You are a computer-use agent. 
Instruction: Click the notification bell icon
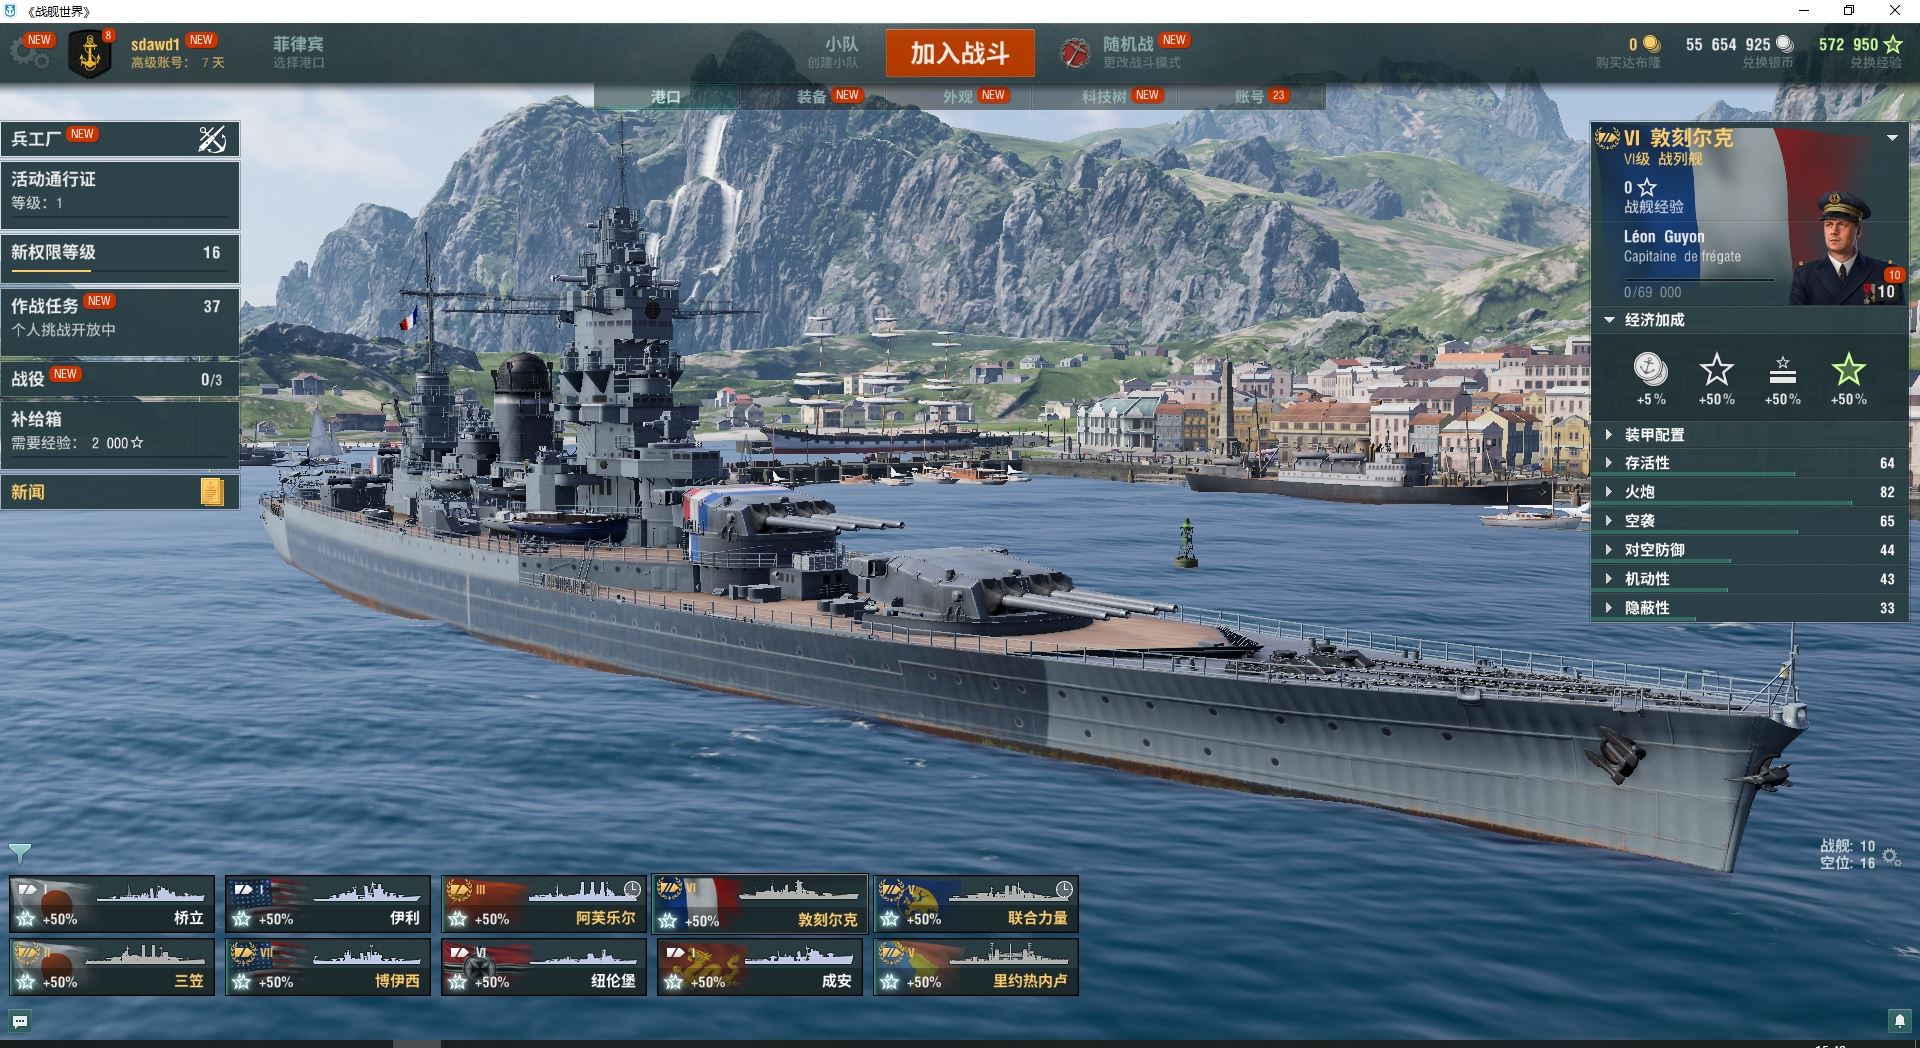tap(1899, 1020)
